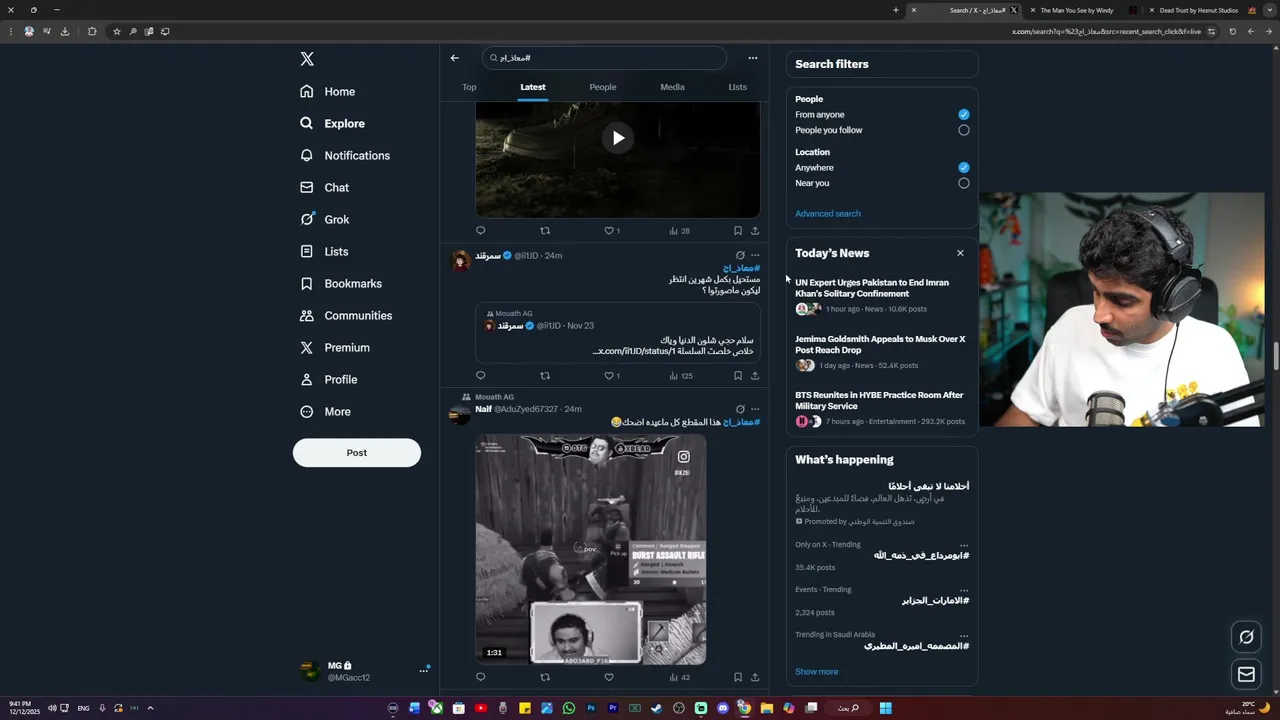Image resolution: width=1280 pixels, height=720 pixels.
Task: Click Grok icon on @i1tJD post
Action: [x=740, y=255]
